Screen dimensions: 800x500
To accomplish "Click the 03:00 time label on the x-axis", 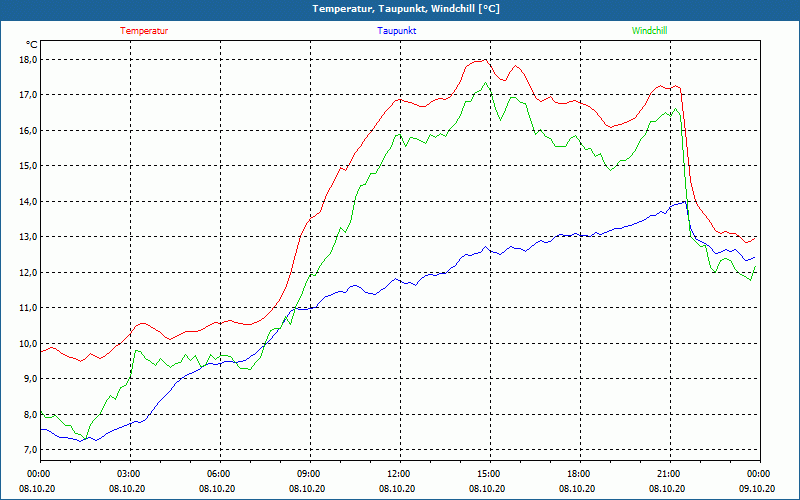I will [130, 473].
